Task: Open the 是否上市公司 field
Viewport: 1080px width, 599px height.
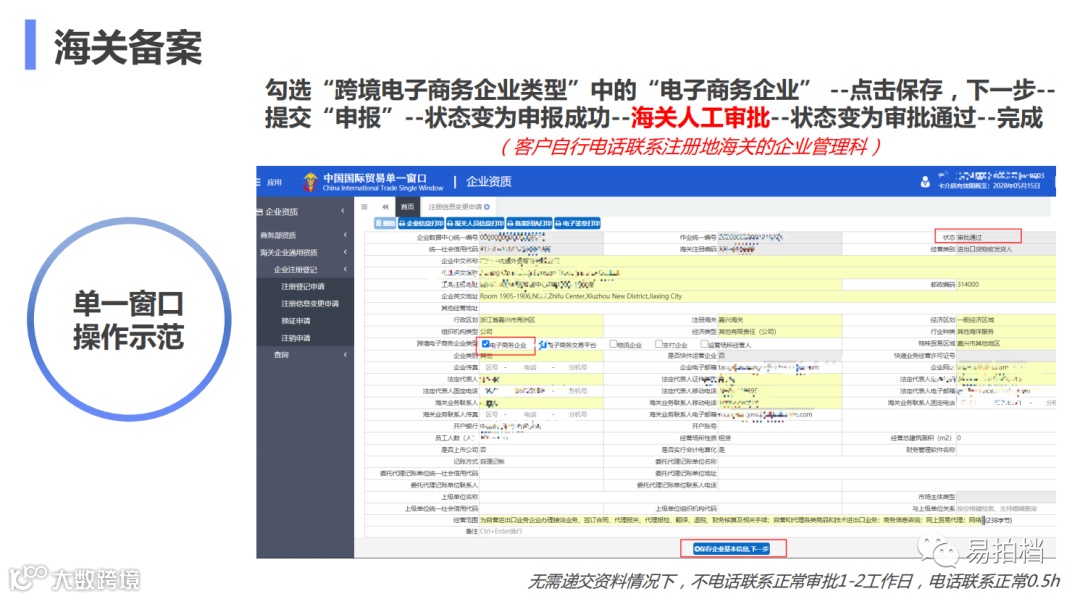Action: (541, 450)
